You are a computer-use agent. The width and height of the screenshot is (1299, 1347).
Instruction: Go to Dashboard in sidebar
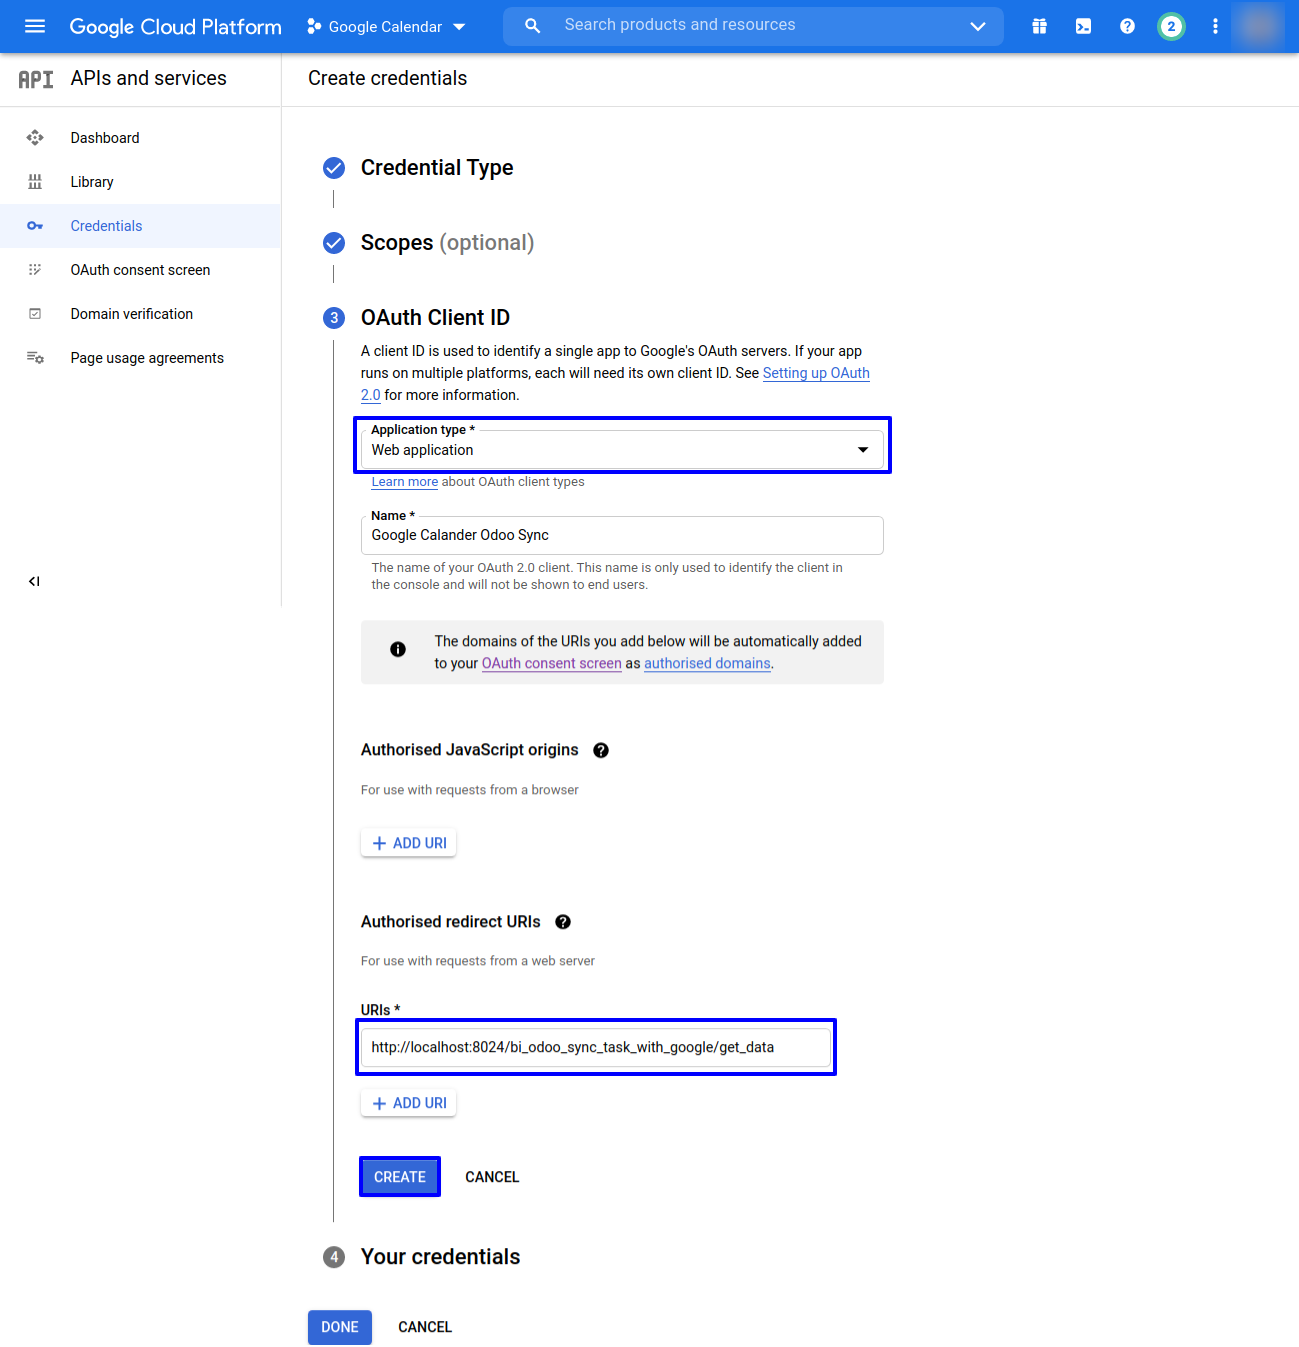[105, 138]
